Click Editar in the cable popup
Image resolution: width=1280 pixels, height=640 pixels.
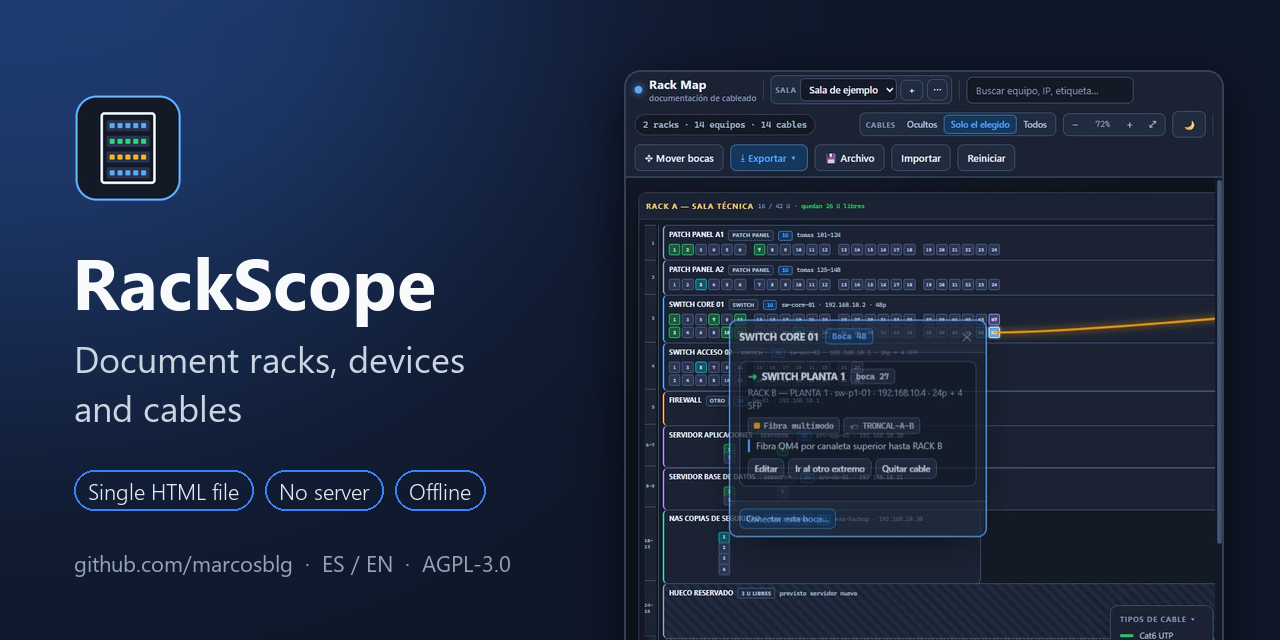click(766, 468)
